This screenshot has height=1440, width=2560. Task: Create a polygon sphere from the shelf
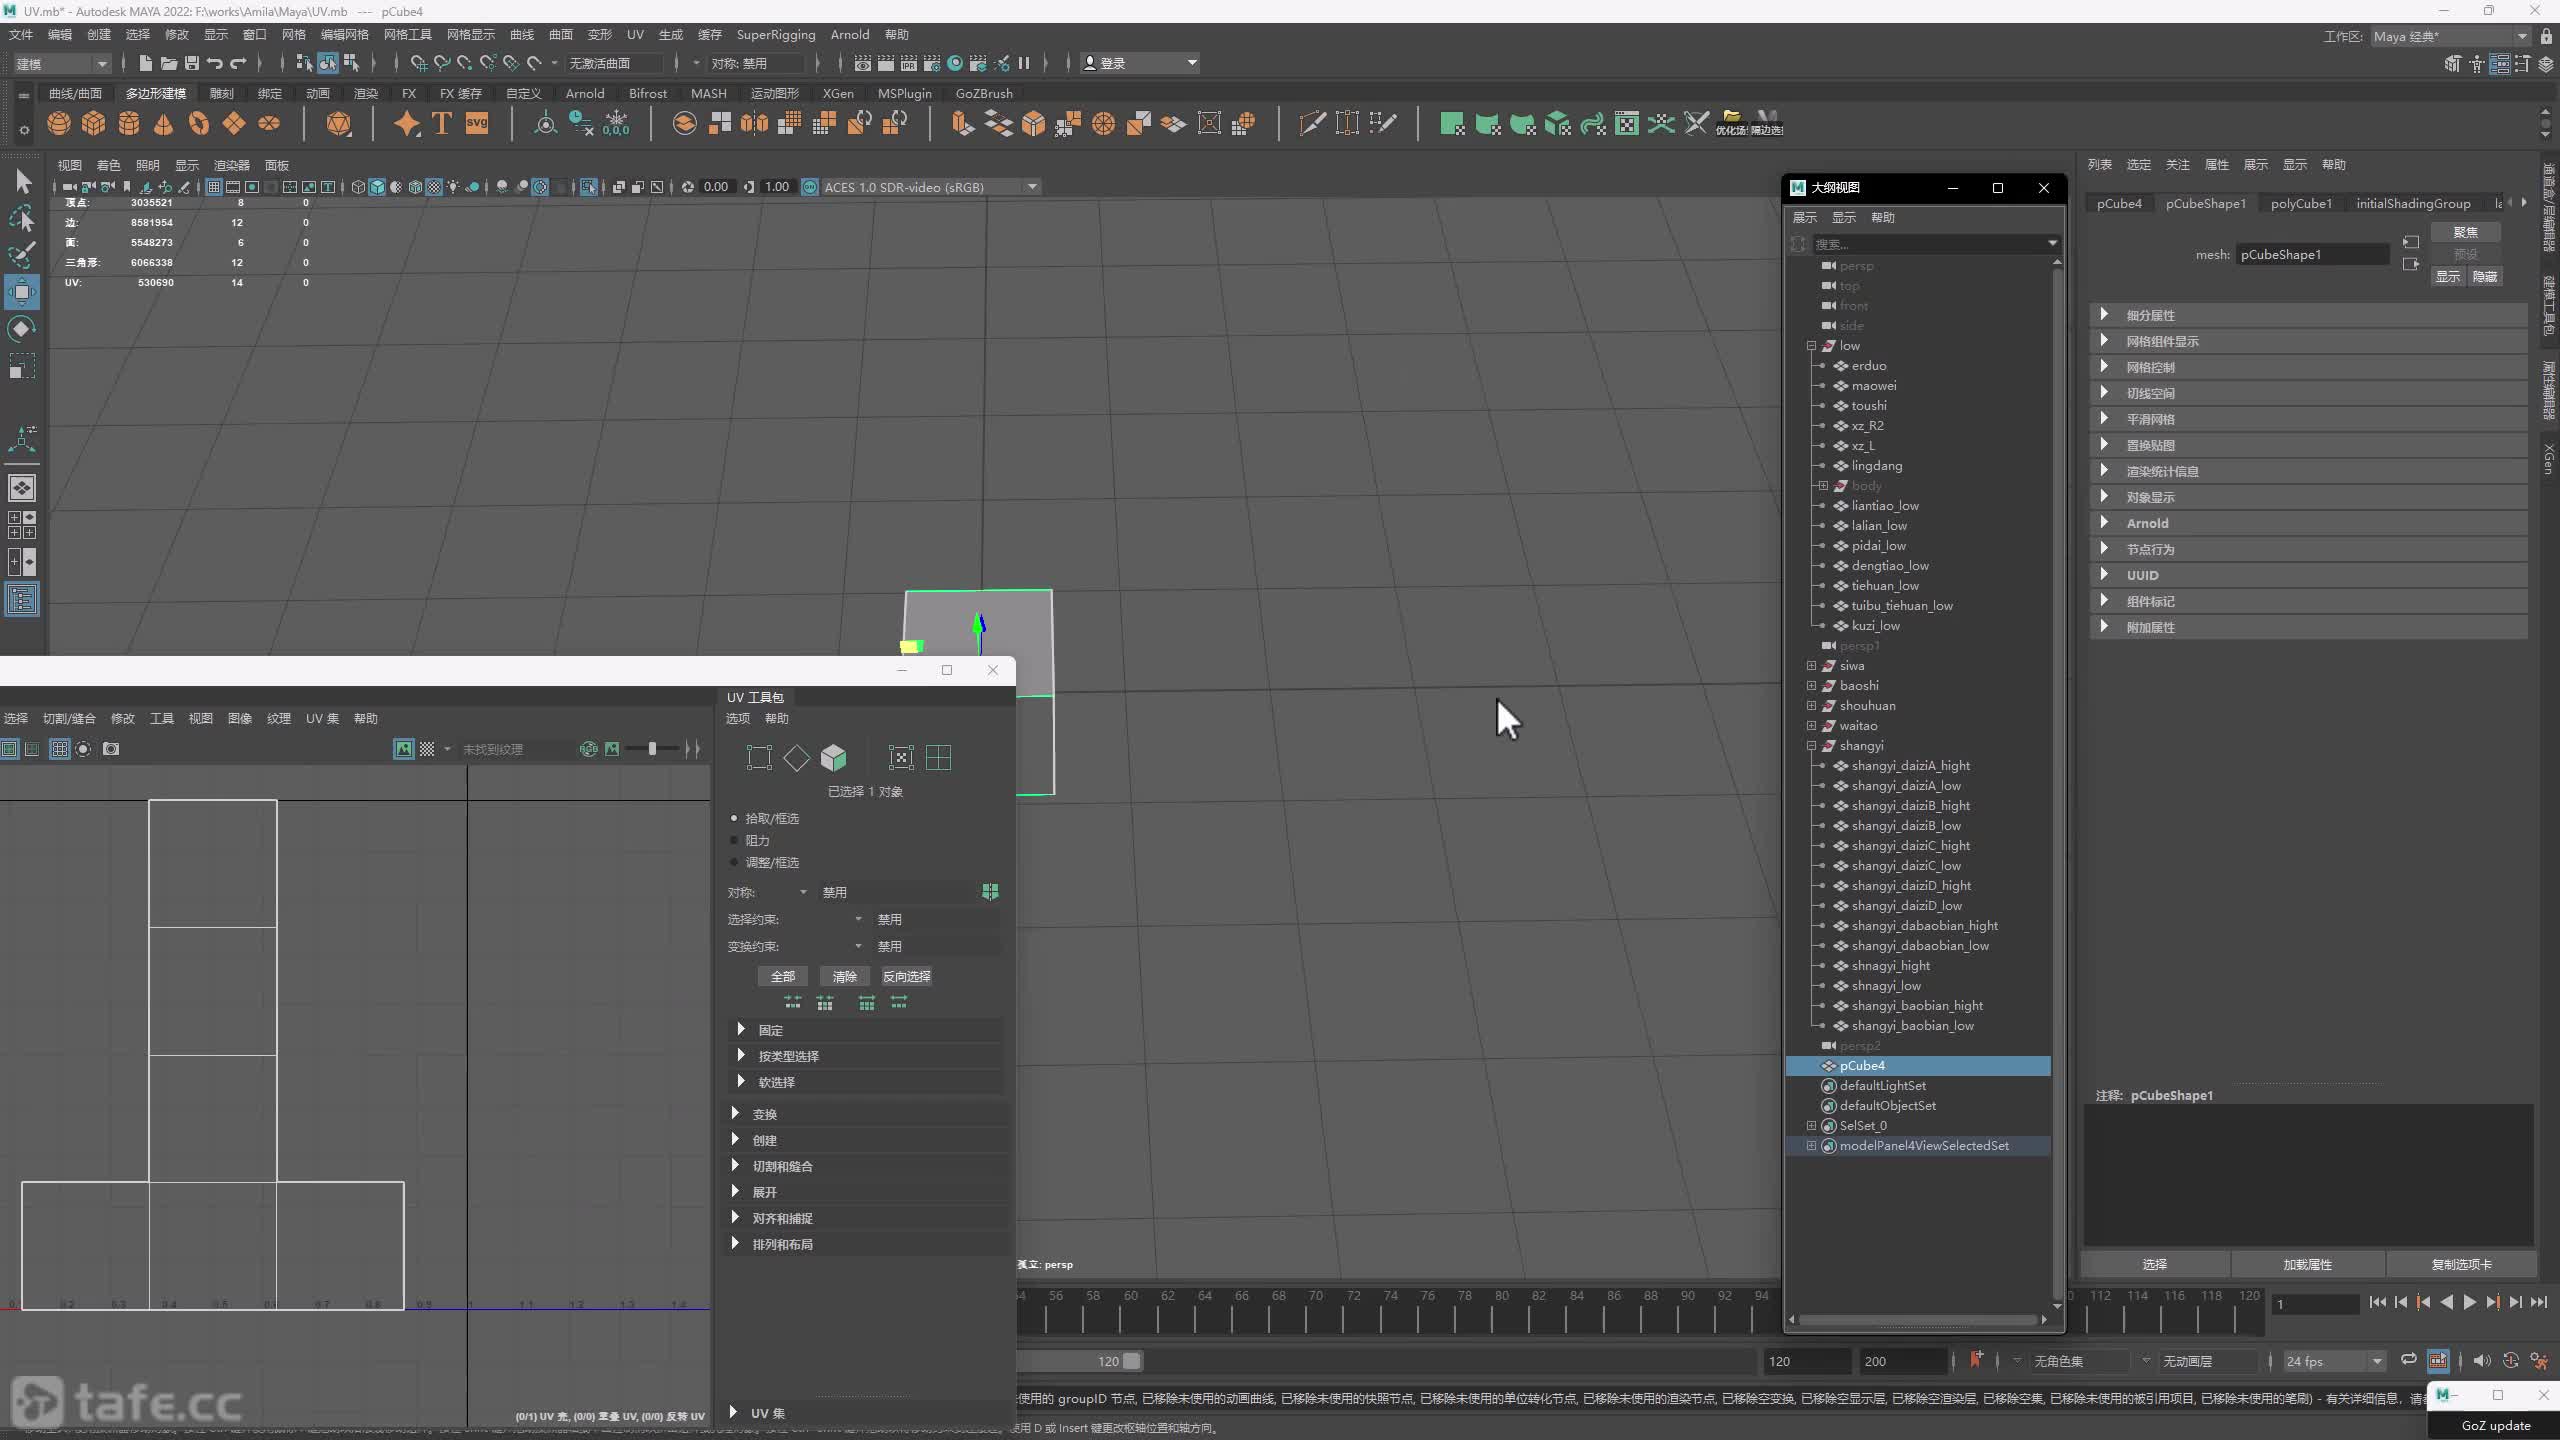pos(59,123)
